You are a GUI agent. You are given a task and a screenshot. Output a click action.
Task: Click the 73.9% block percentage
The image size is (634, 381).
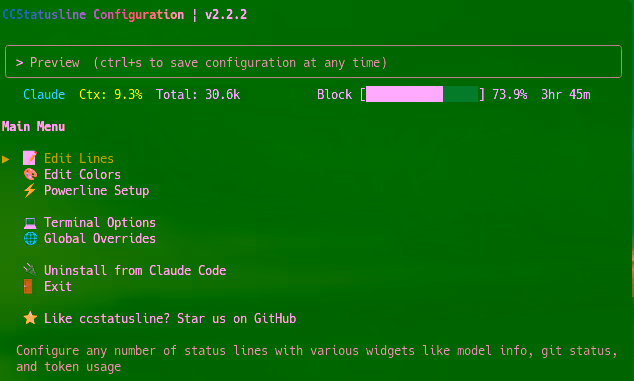tap(510, 94)
